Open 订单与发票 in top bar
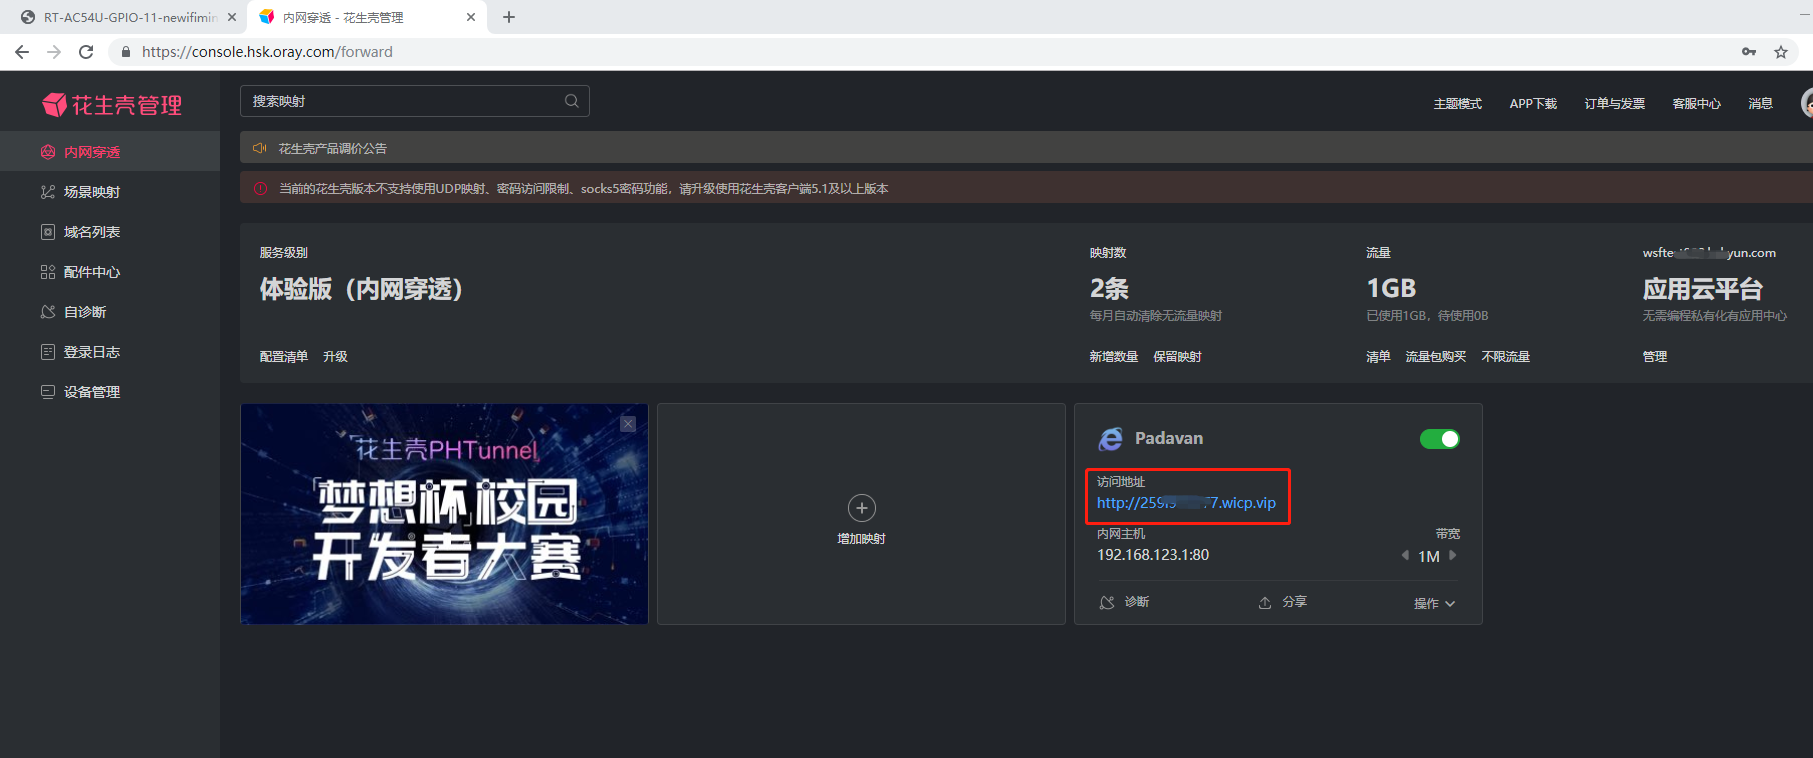Image resolution: width=1813 pixels, height=758 pixels. pyautogui.click(x=1614, y=104)
